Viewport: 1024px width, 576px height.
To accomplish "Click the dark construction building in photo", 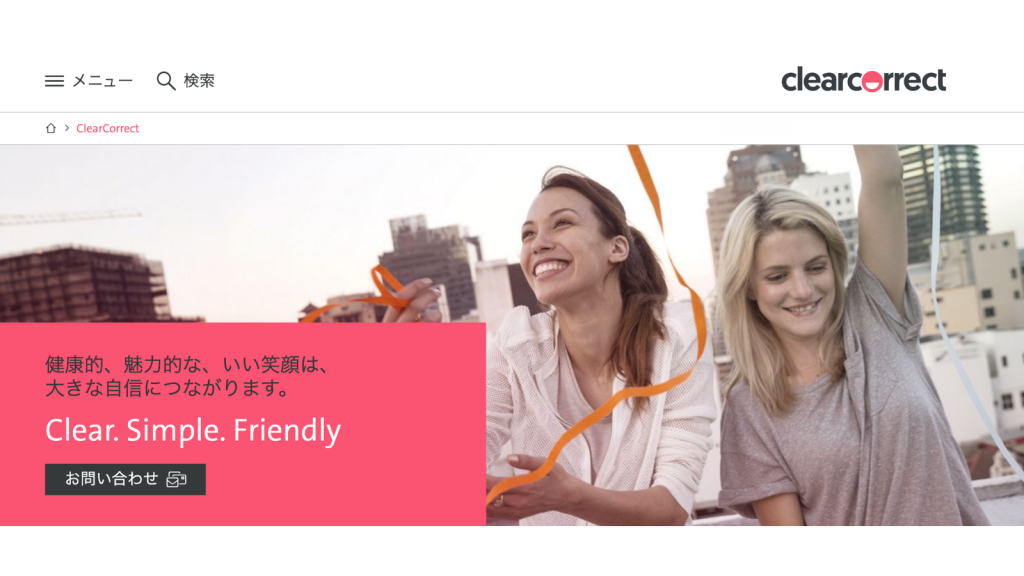I will (x=82, y=284).
